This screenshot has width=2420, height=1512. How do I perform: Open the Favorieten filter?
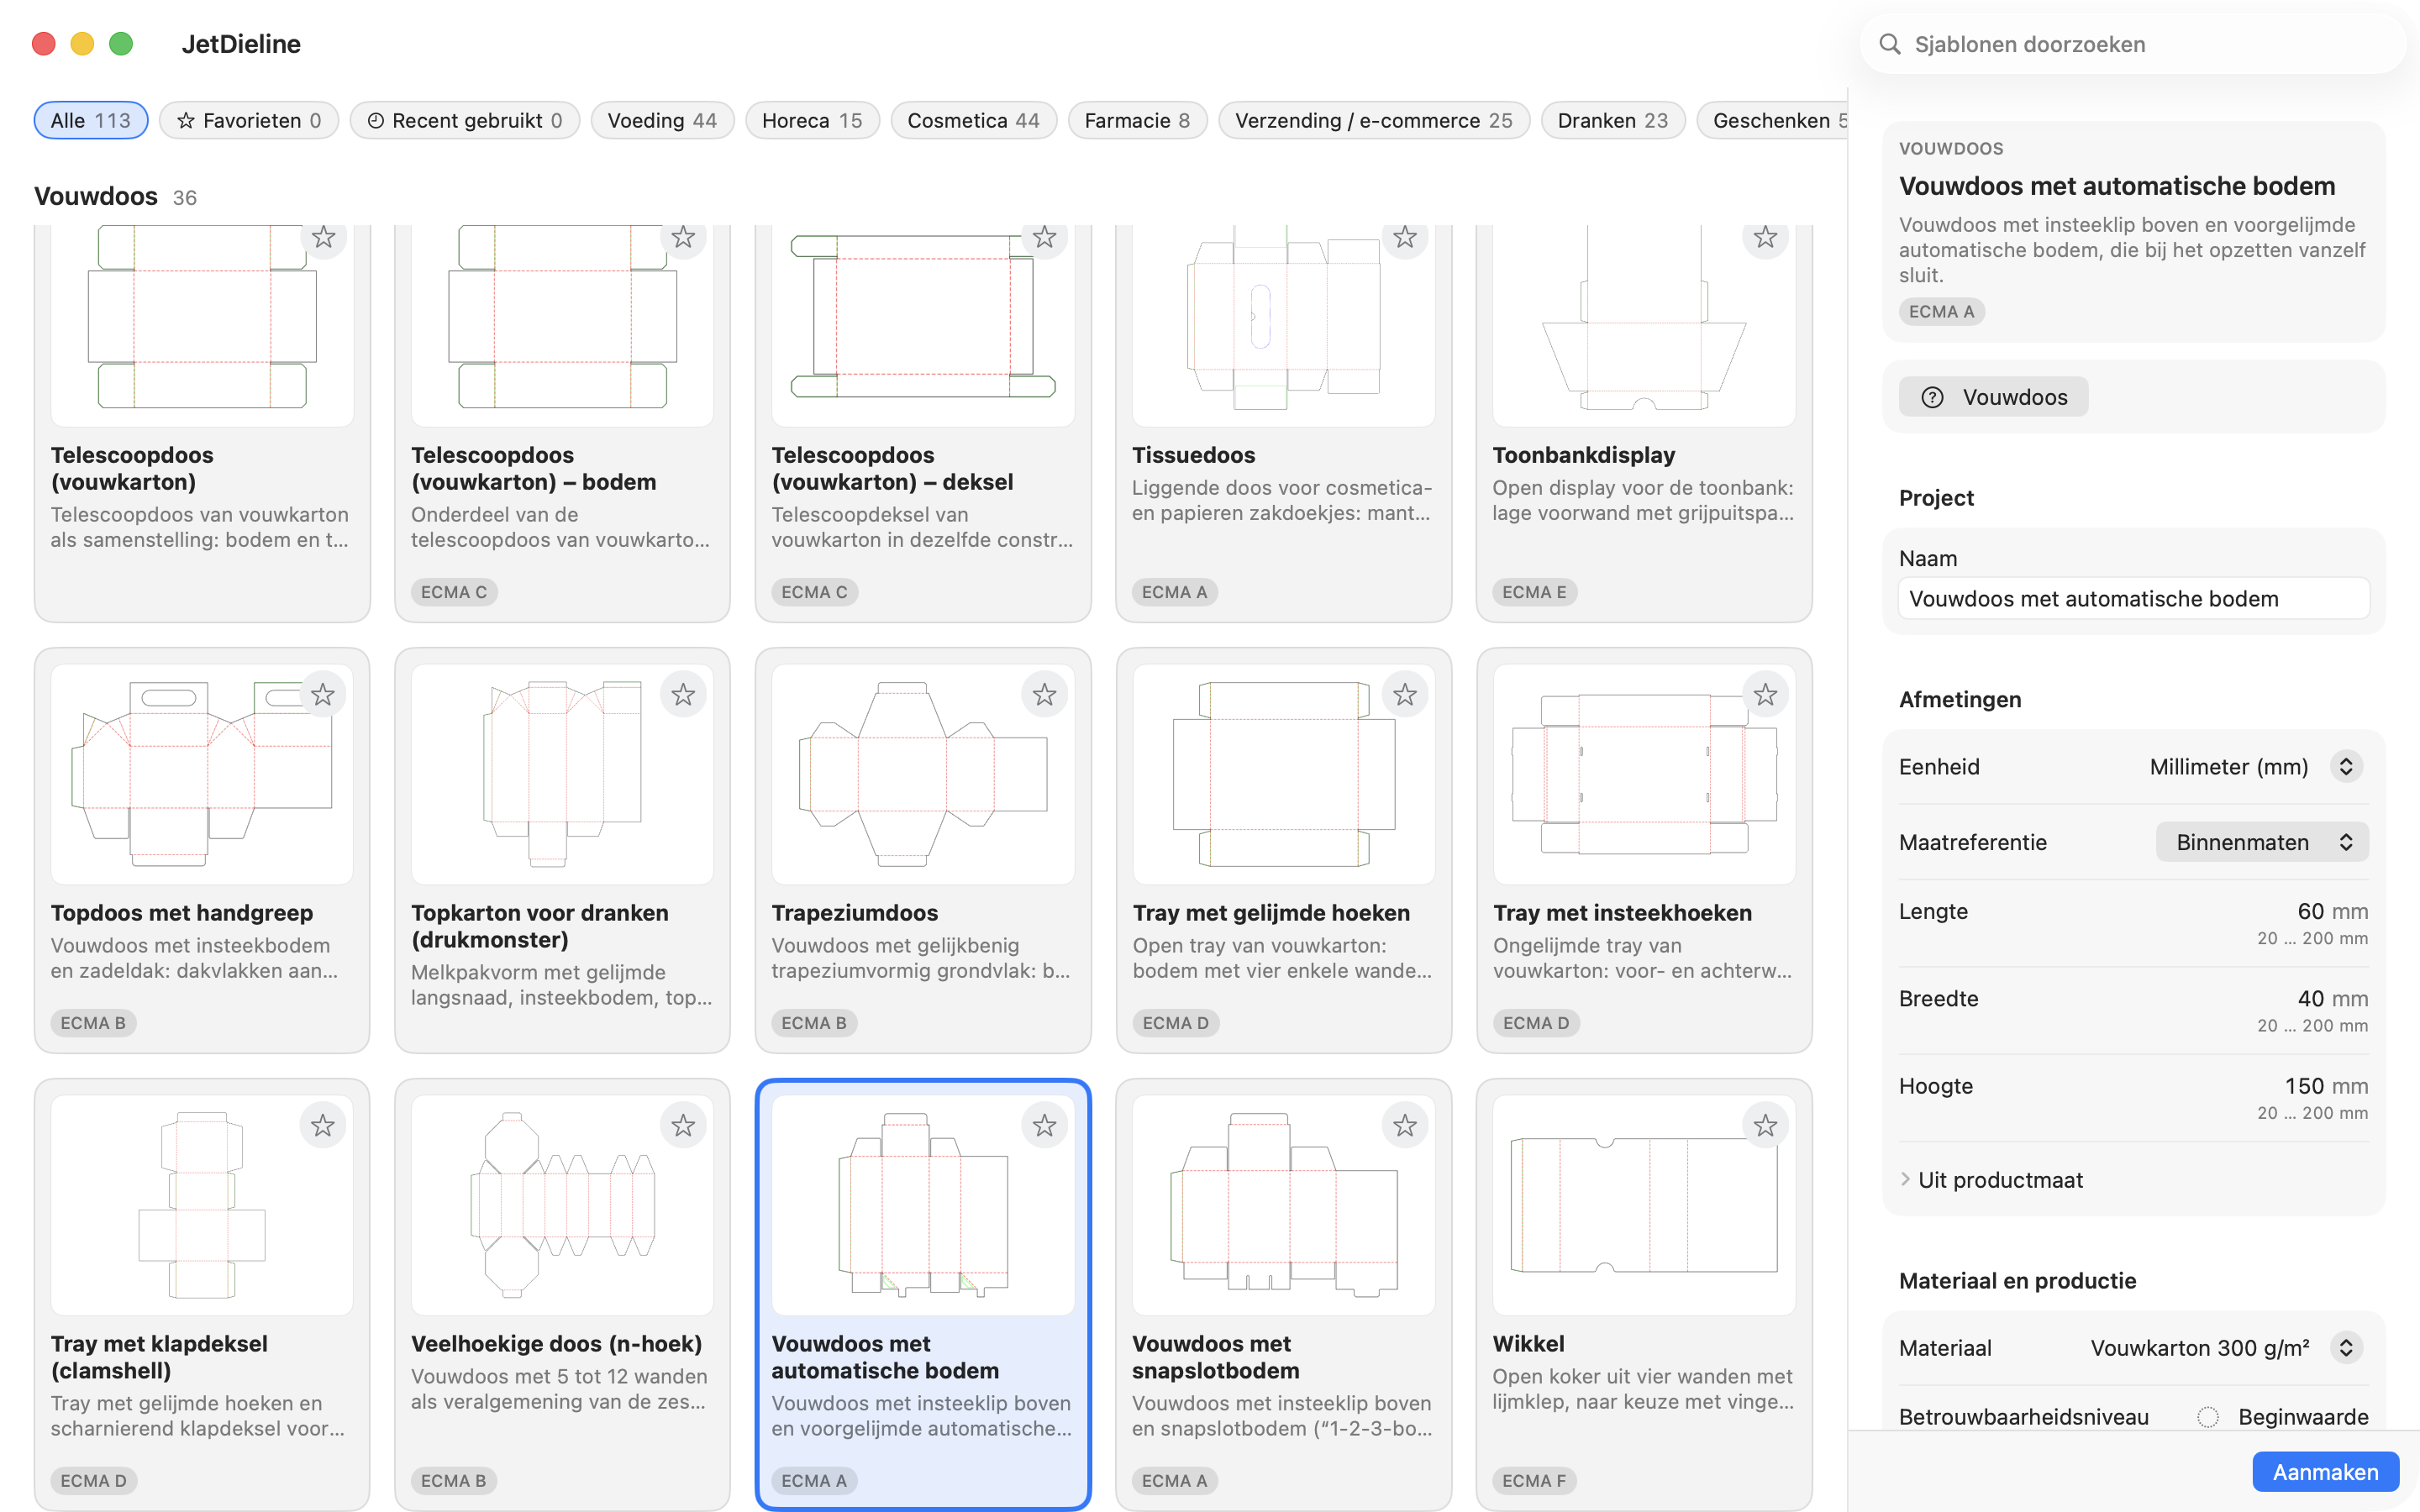coord(249,120)
